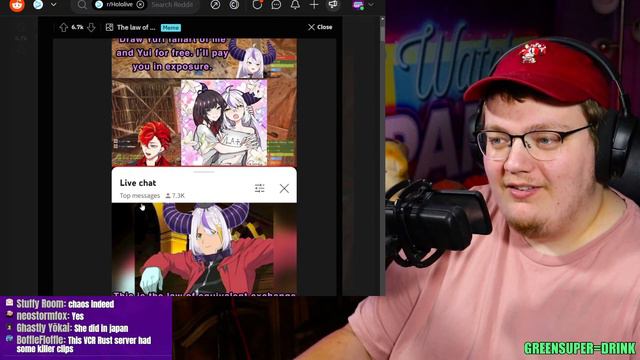Close the post overlay with Close
Image resolution: width=640 pixels, height=360 pixels.
tap(320, 27)
